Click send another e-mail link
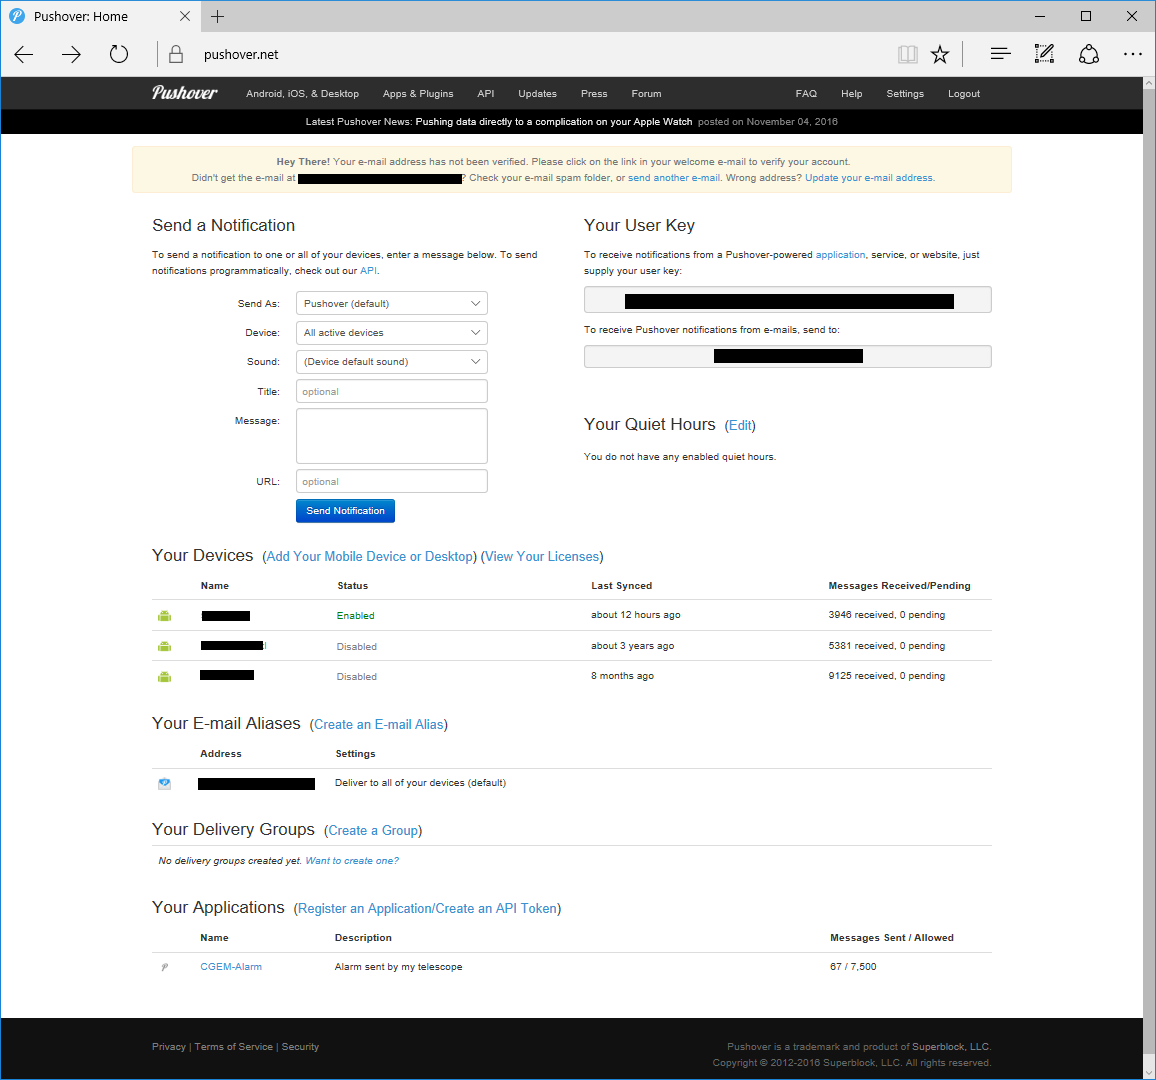Image resolution: width=1156 pixels, height=1080 pixels. coord(674,178)
